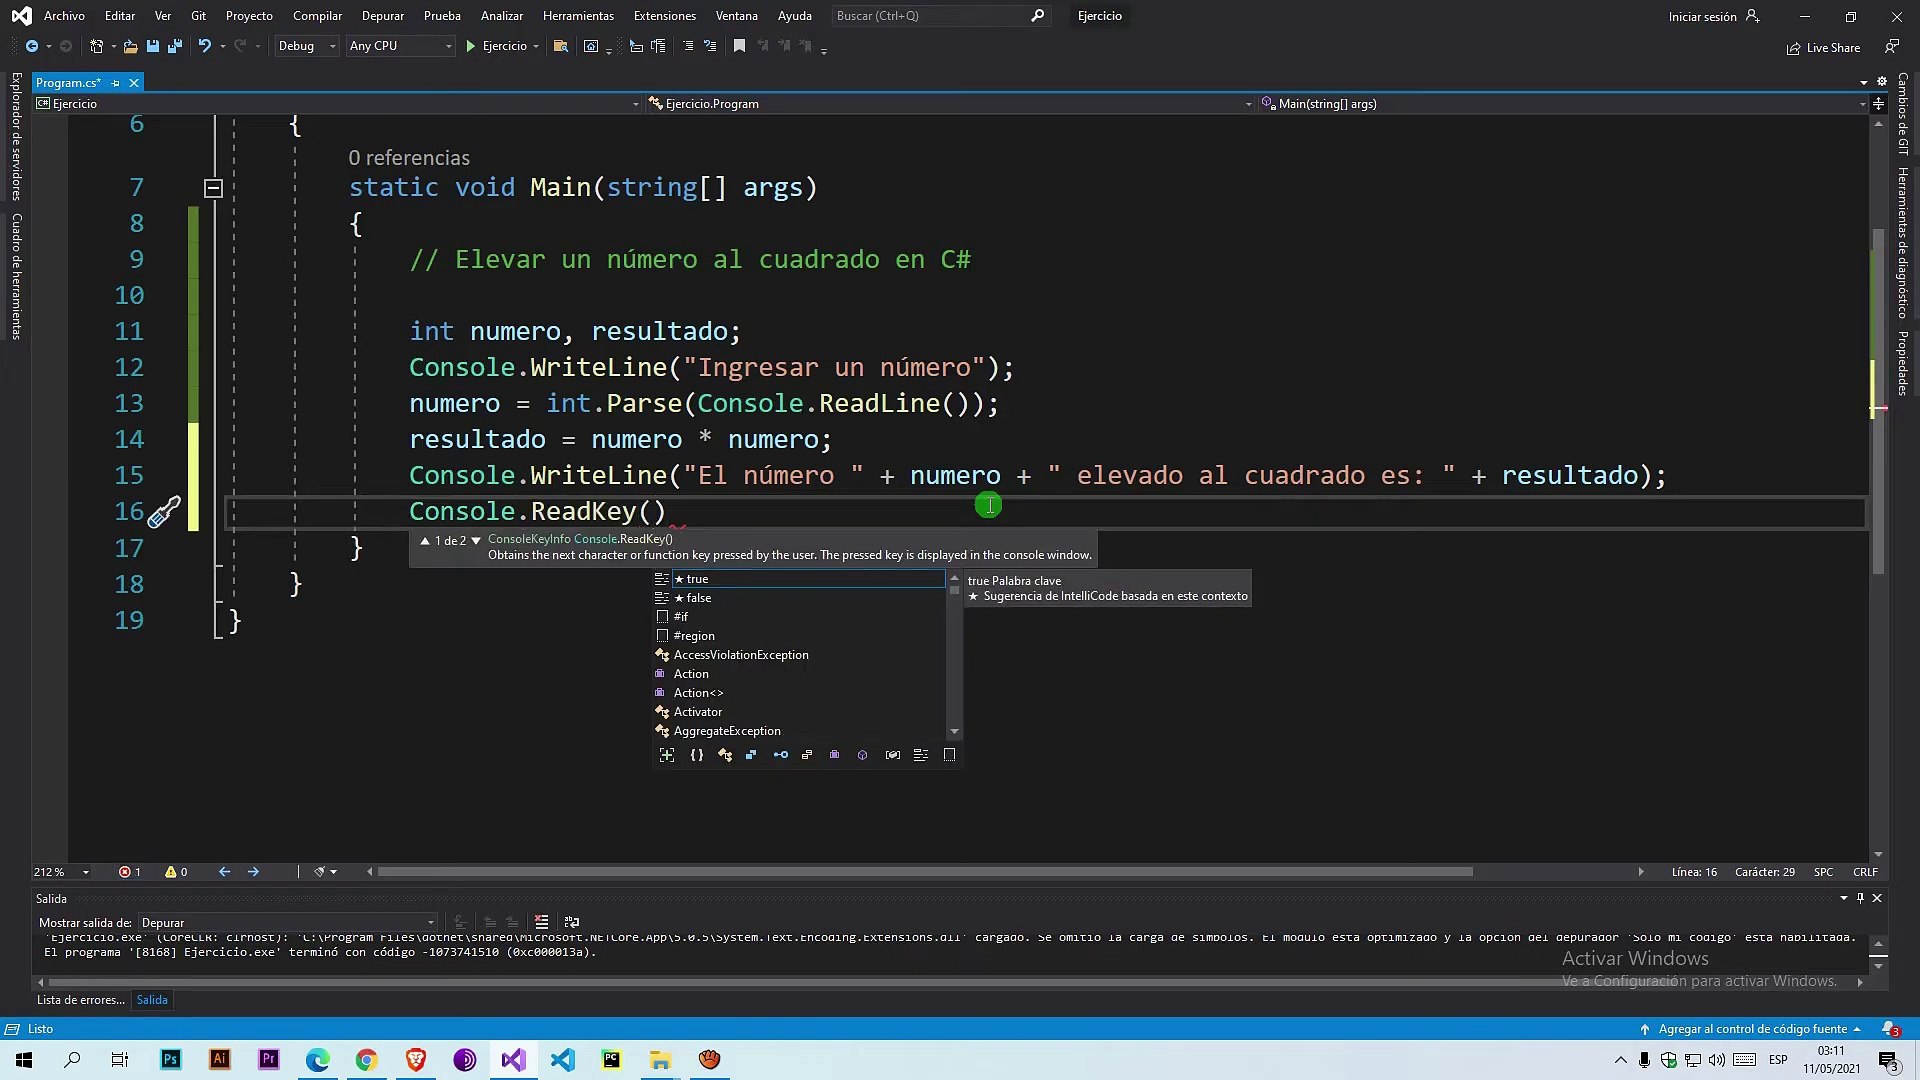
Task: Collapse the Main method outline box
Action: point(213,188)
